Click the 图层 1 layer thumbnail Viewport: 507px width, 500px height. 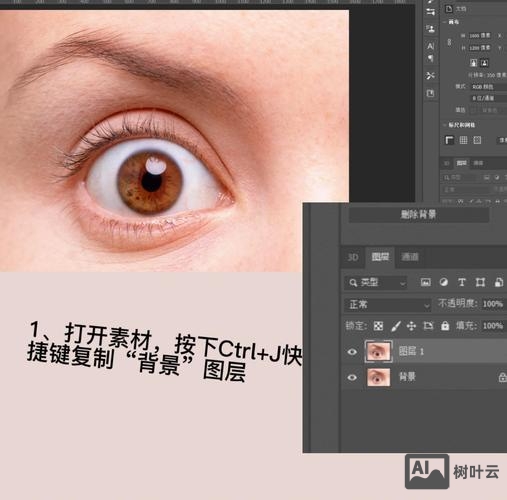(x=378, y=351)
